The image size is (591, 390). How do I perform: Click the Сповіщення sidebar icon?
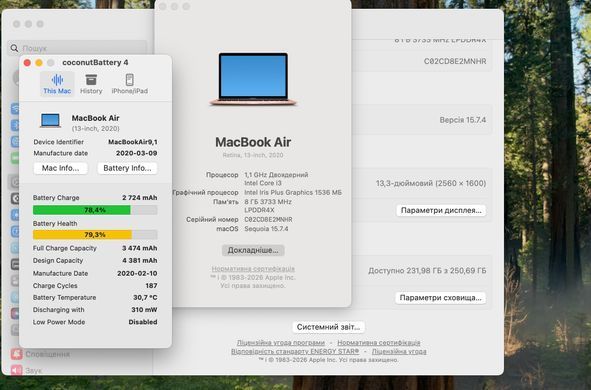pyautogui.click(x=16, y=354)
